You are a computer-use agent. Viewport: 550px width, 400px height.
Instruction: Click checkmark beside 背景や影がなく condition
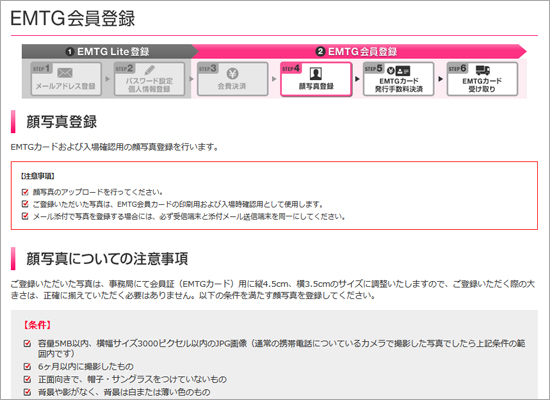(x=27, y=392)
